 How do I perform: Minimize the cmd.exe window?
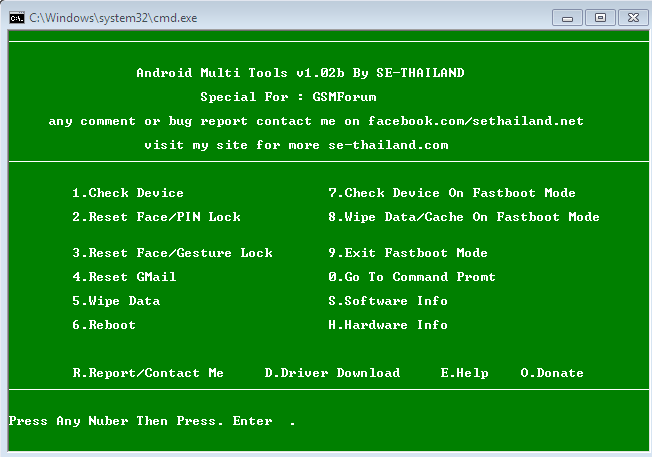click(567, 18)
